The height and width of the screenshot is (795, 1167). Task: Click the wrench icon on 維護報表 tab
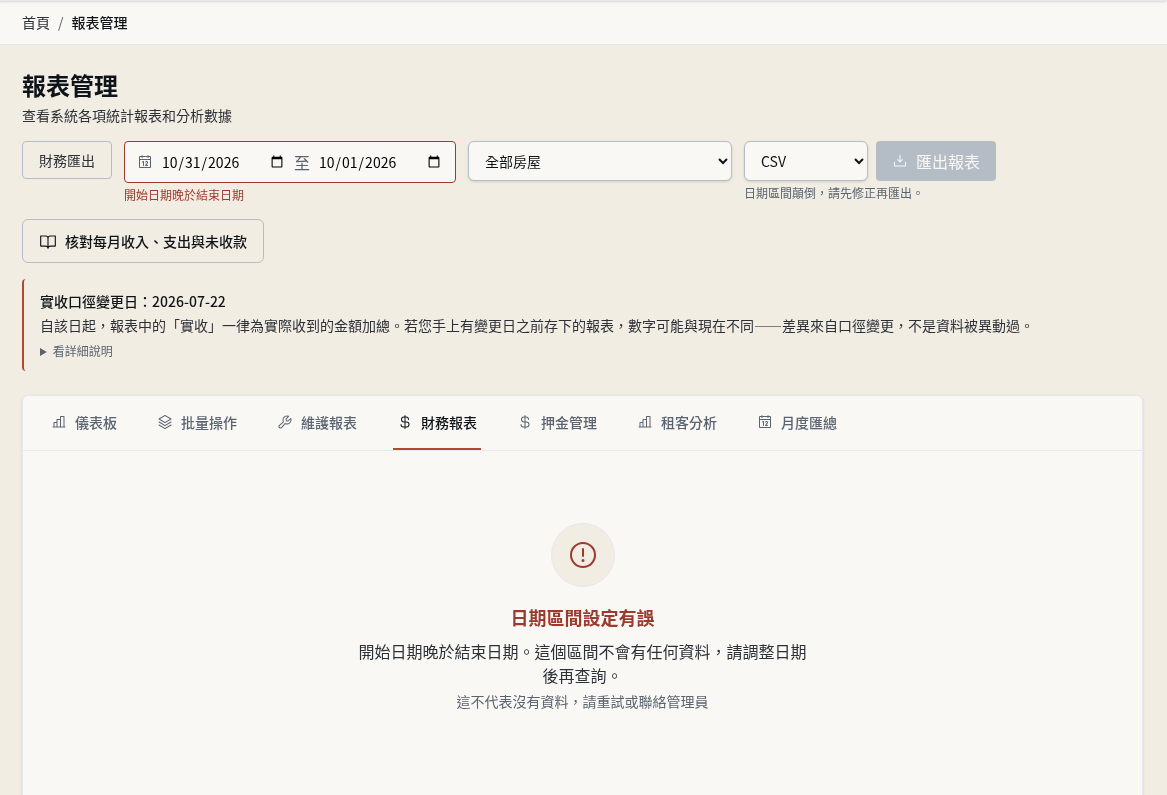point(284,423)
